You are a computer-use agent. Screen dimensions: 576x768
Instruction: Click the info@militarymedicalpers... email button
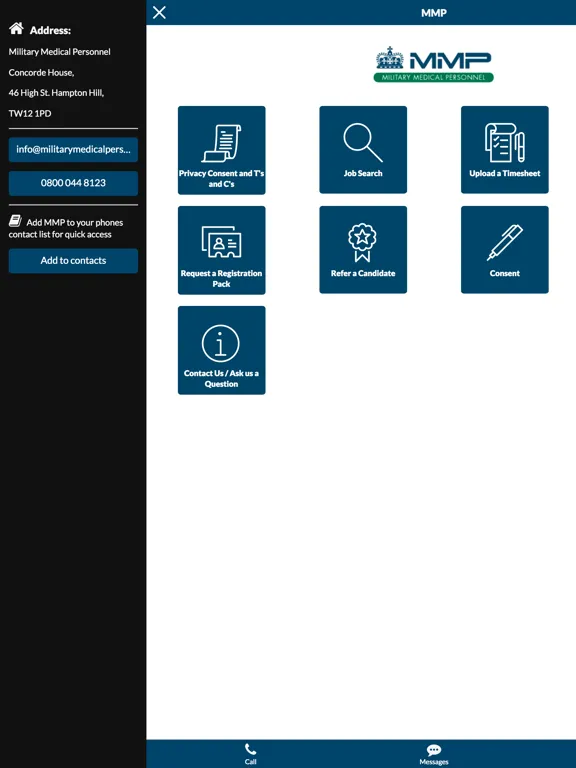(x=73, y=149)
